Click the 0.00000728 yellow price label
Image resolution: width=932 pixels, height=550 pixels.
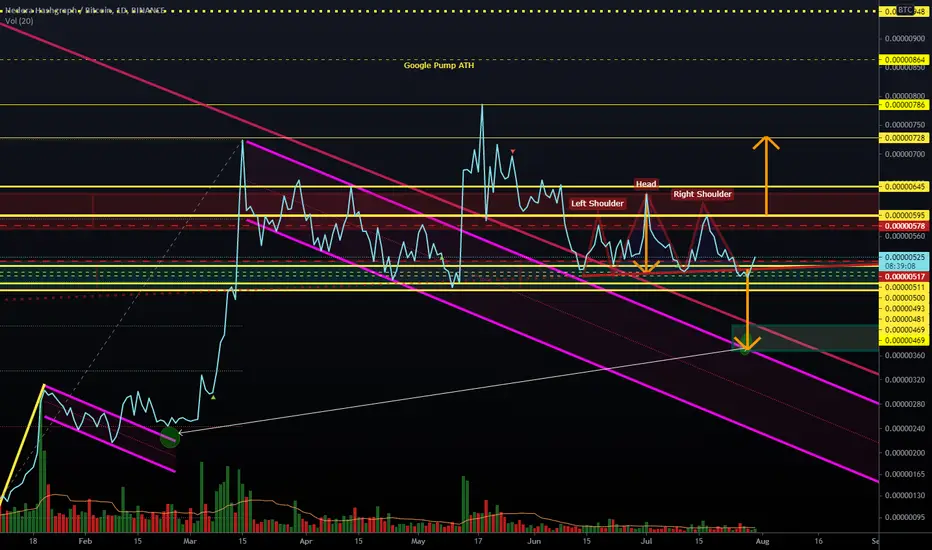pyautogui.click(x=904, y=137)
